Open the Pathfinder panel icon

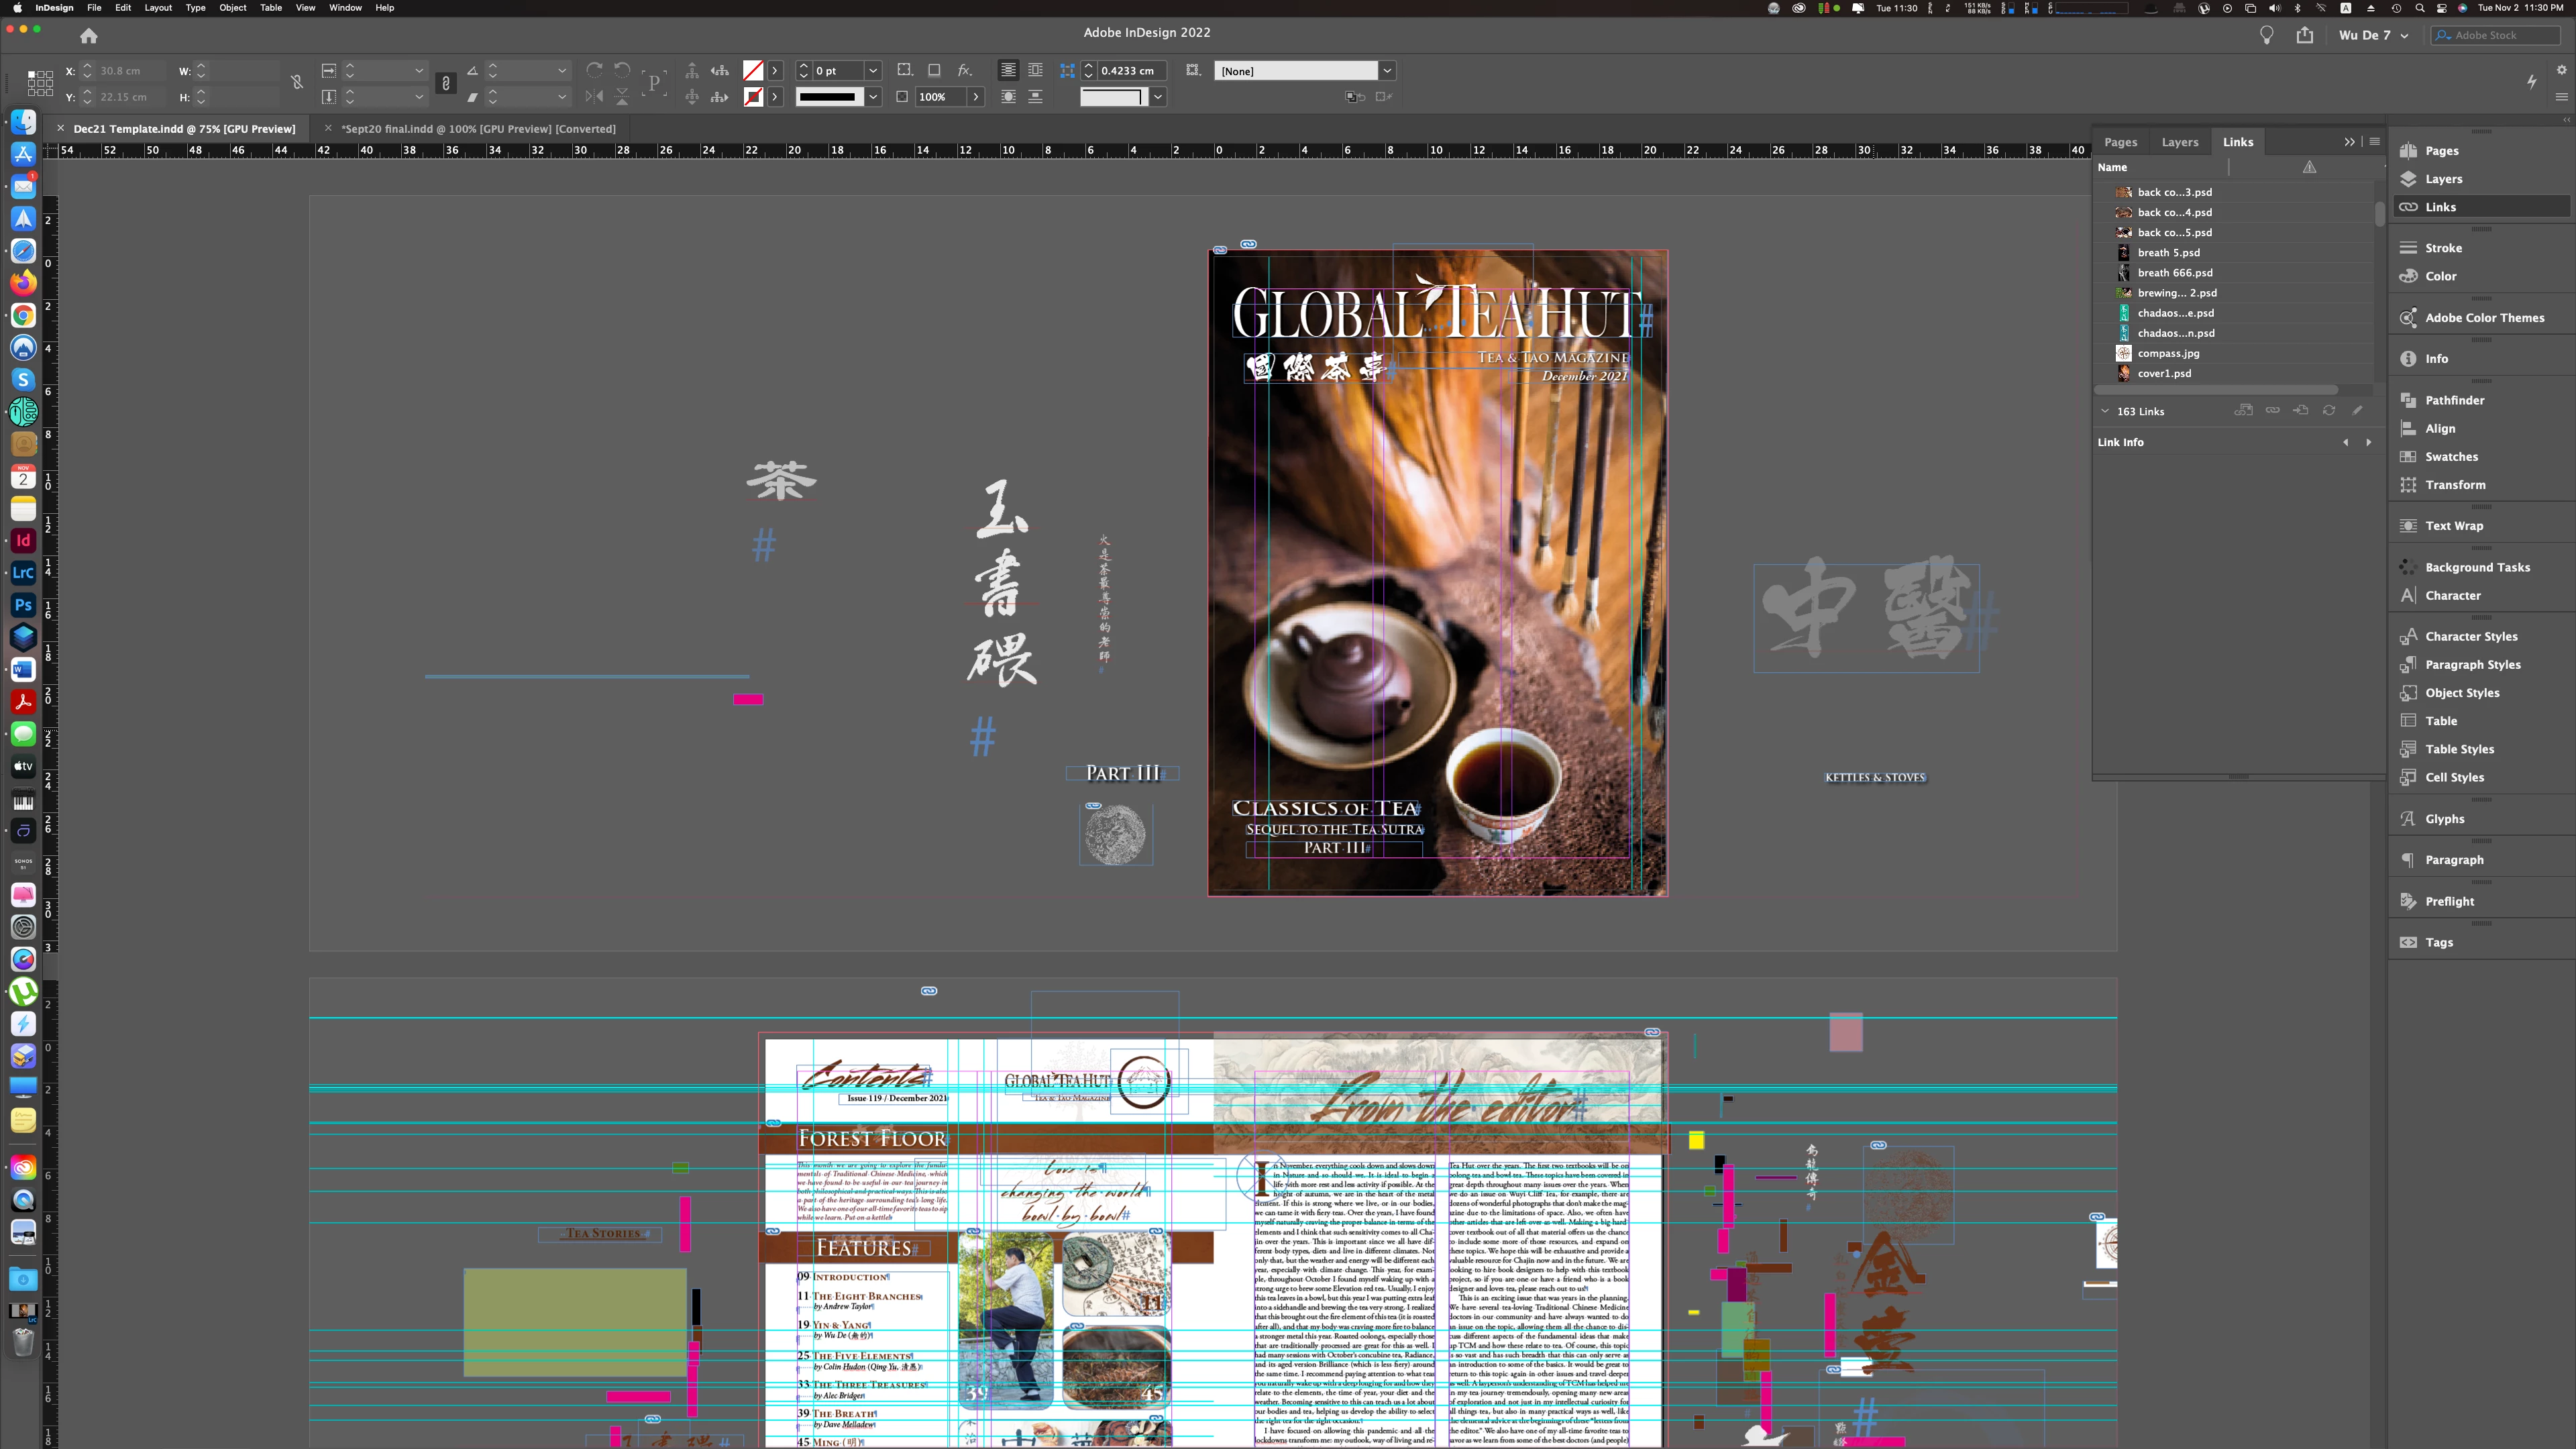pos(2408,400)
